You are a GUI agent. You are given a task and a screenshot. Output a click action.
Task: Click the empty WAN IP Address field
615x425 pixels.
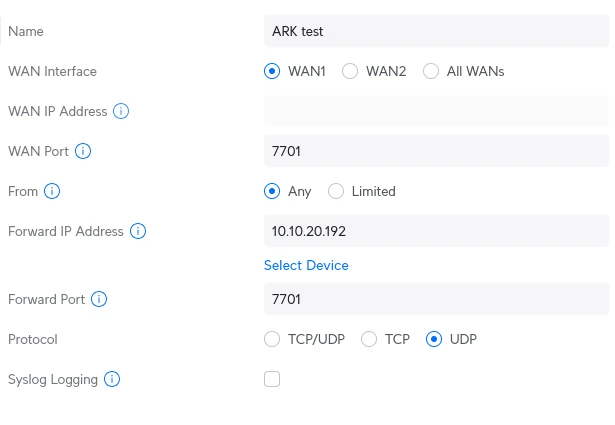(x=436, y=111)
